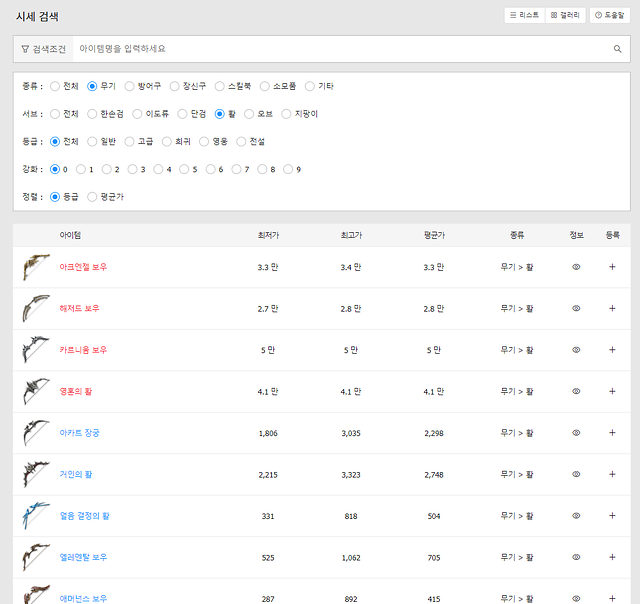Open info eye icon for 카르니움 보우
This screenshot has width=640, height=604.
coord(576,350)
